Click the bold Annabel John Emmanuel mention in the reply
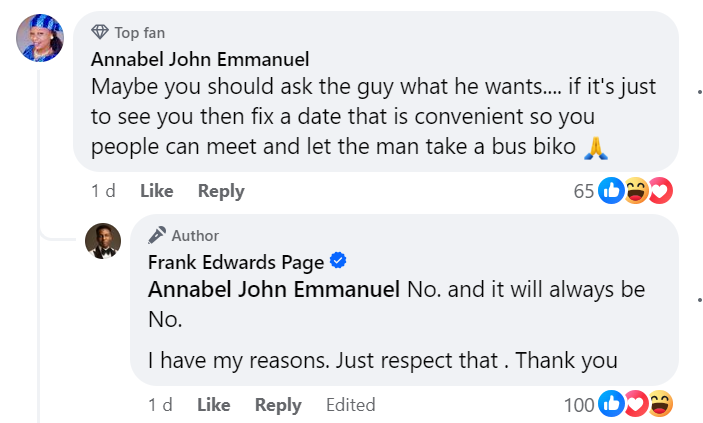This screenshot has height=423, width=703. pyautogui.click(x=274, y=290)
